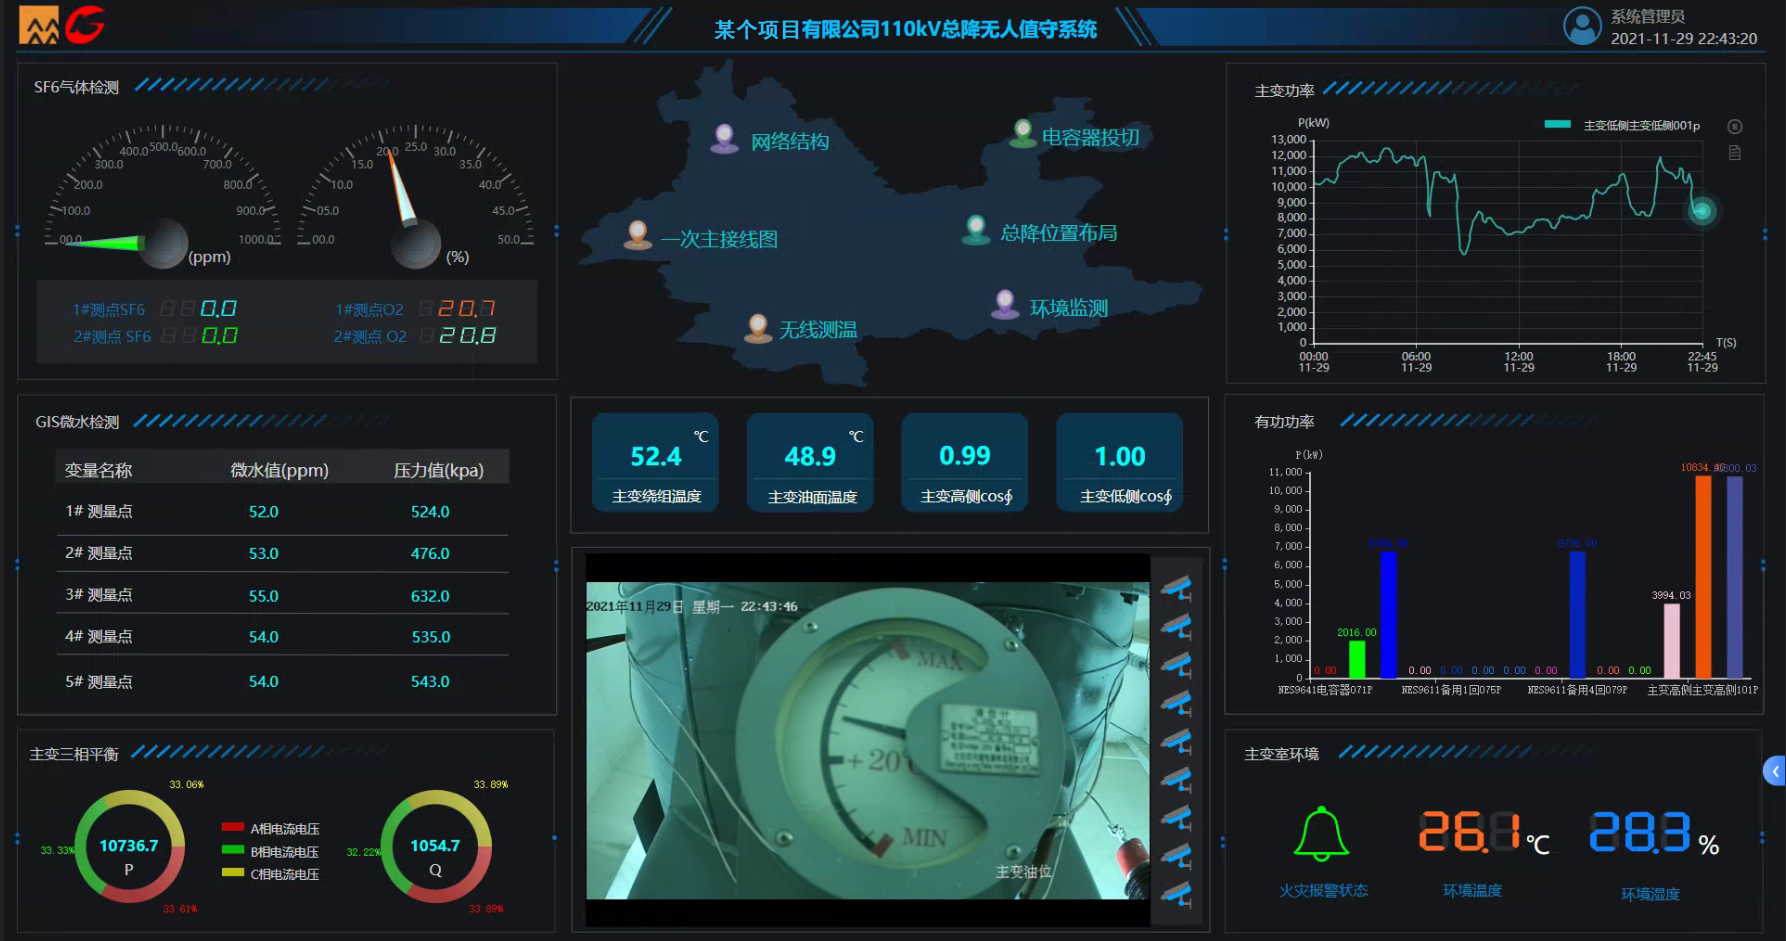Click the 网络结构 map pin

tap(724, 138)
